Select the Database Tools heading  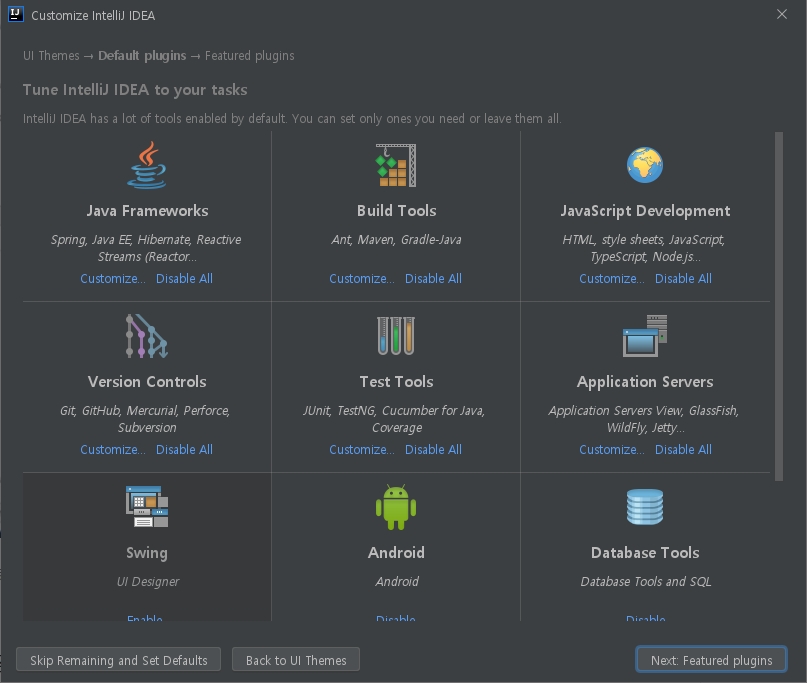click(645, 552)
